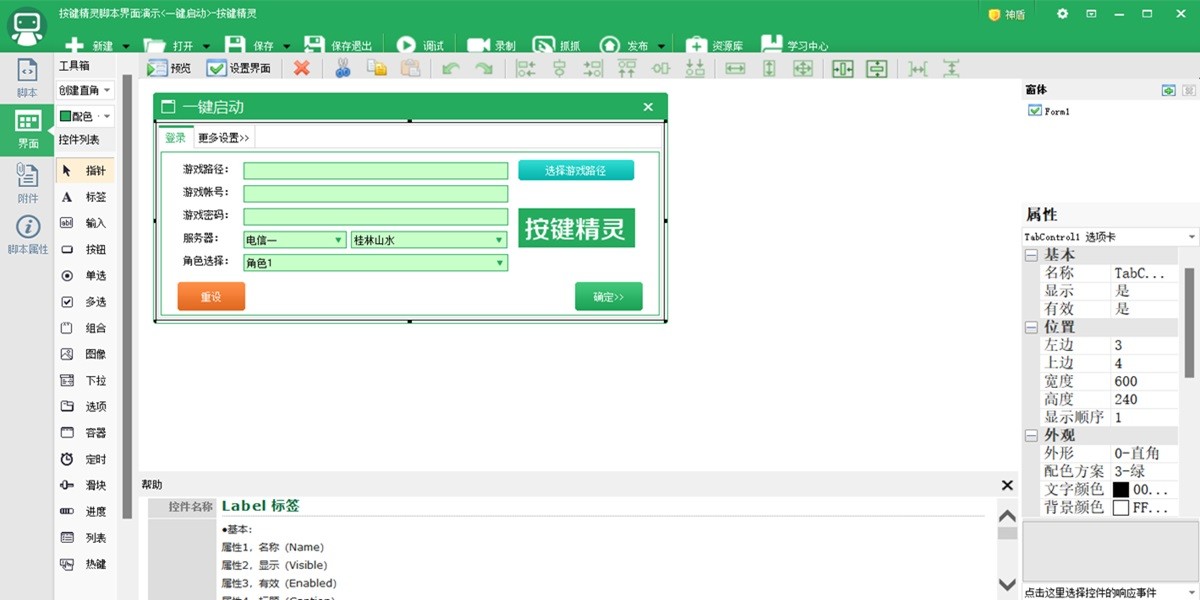Open the 附件 attachments sidebar panel
1200x600 pixels.
pyautogui.click(x=28, y=183)
